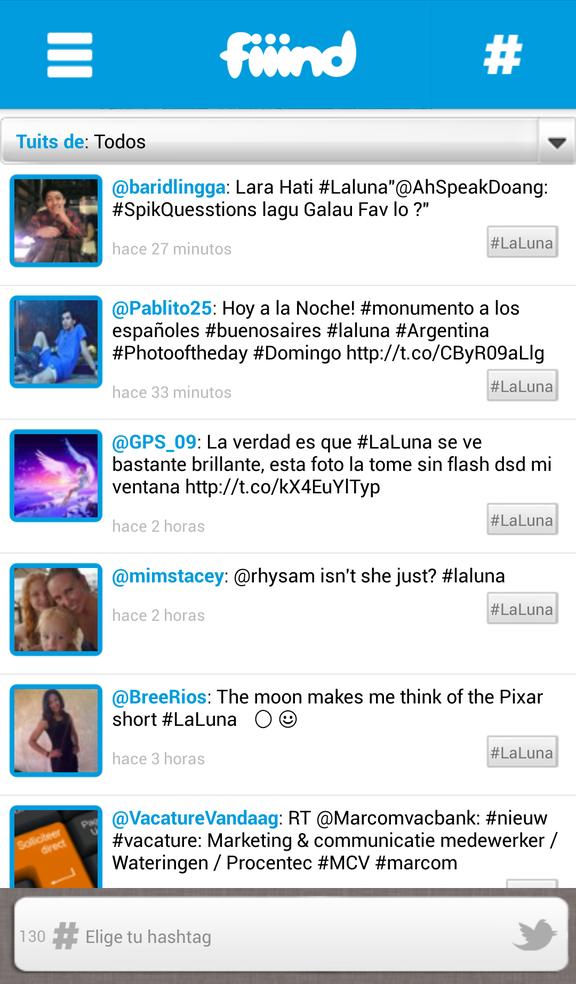Open @VacatureVandaag username link
The height and width of the screenshot is (984, 576).
(195, 818)
